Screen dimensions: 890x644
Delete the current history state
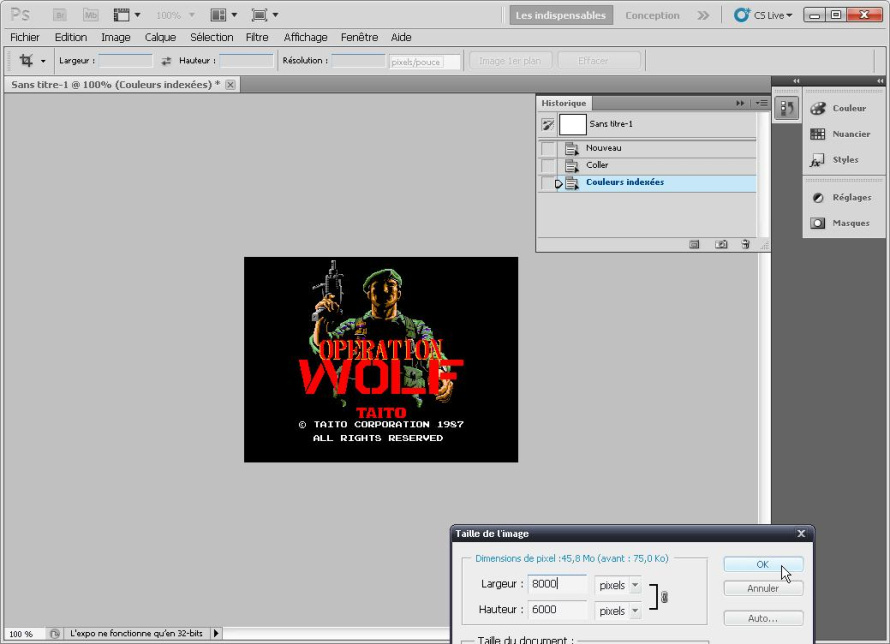[x=745, y=245]
